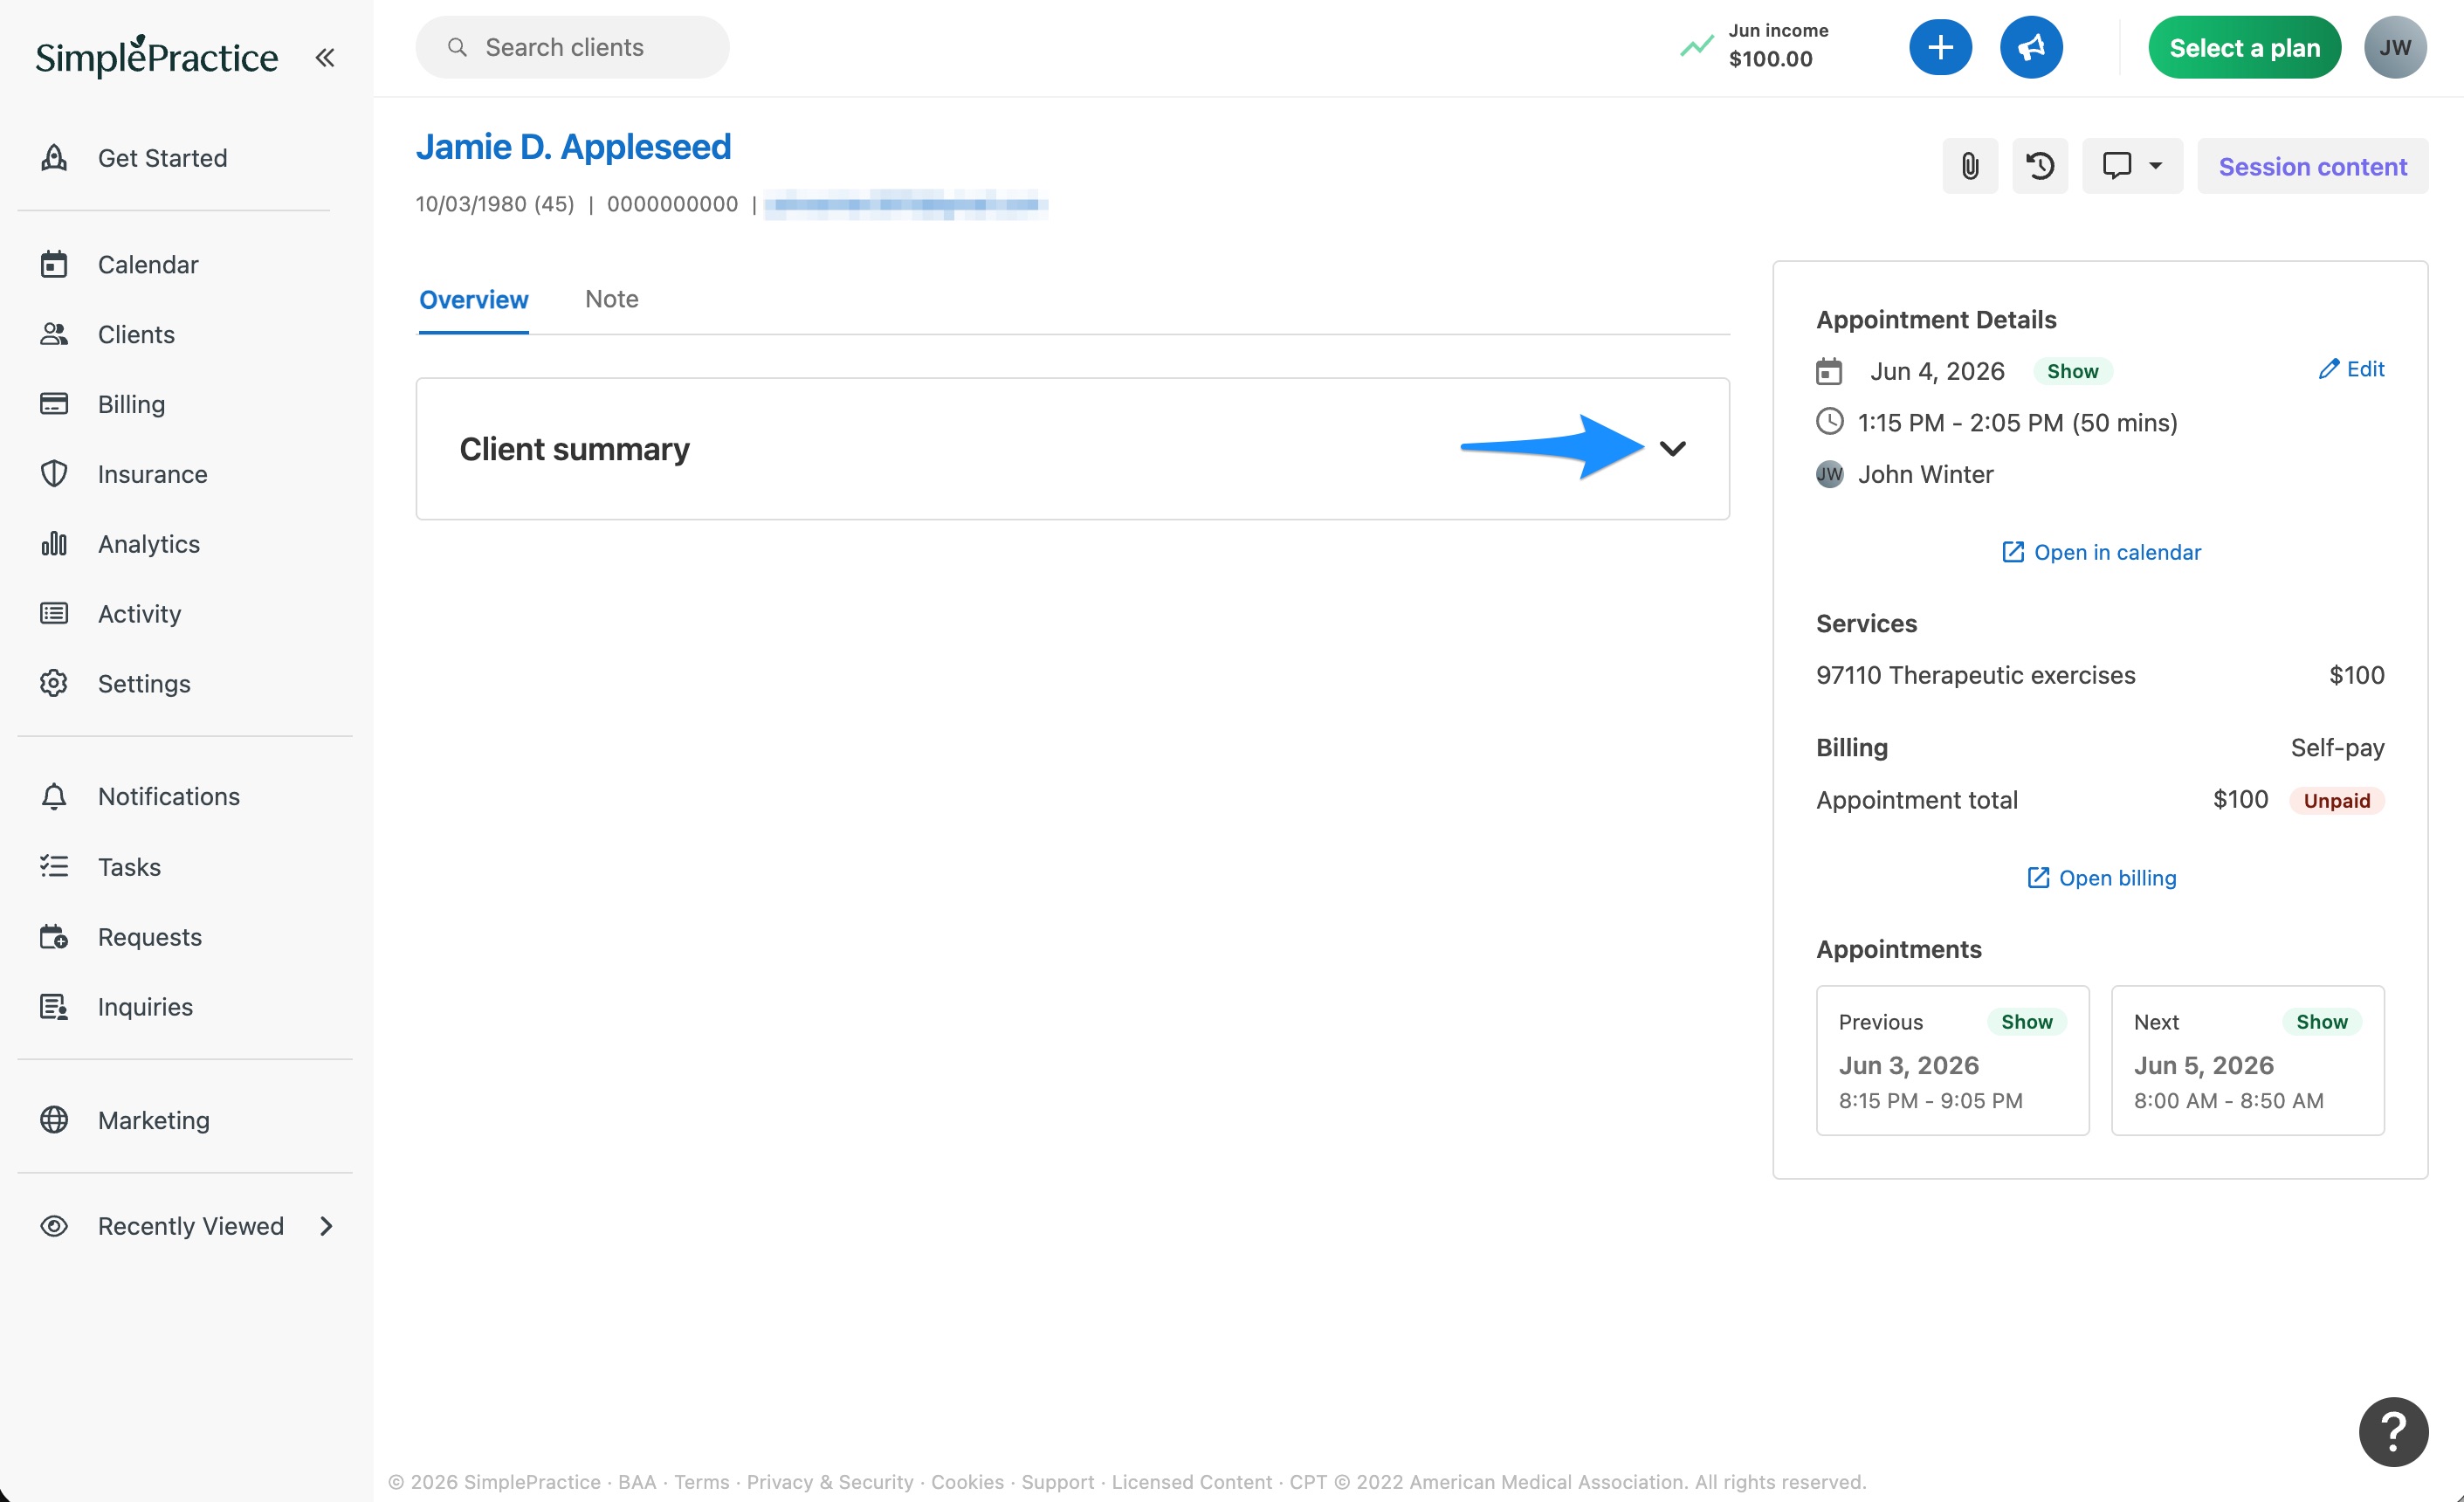The width and height of the screenshot is (2464, 1502).
Task: Click the Search clients input field
Action: click(x=572, y=47)
